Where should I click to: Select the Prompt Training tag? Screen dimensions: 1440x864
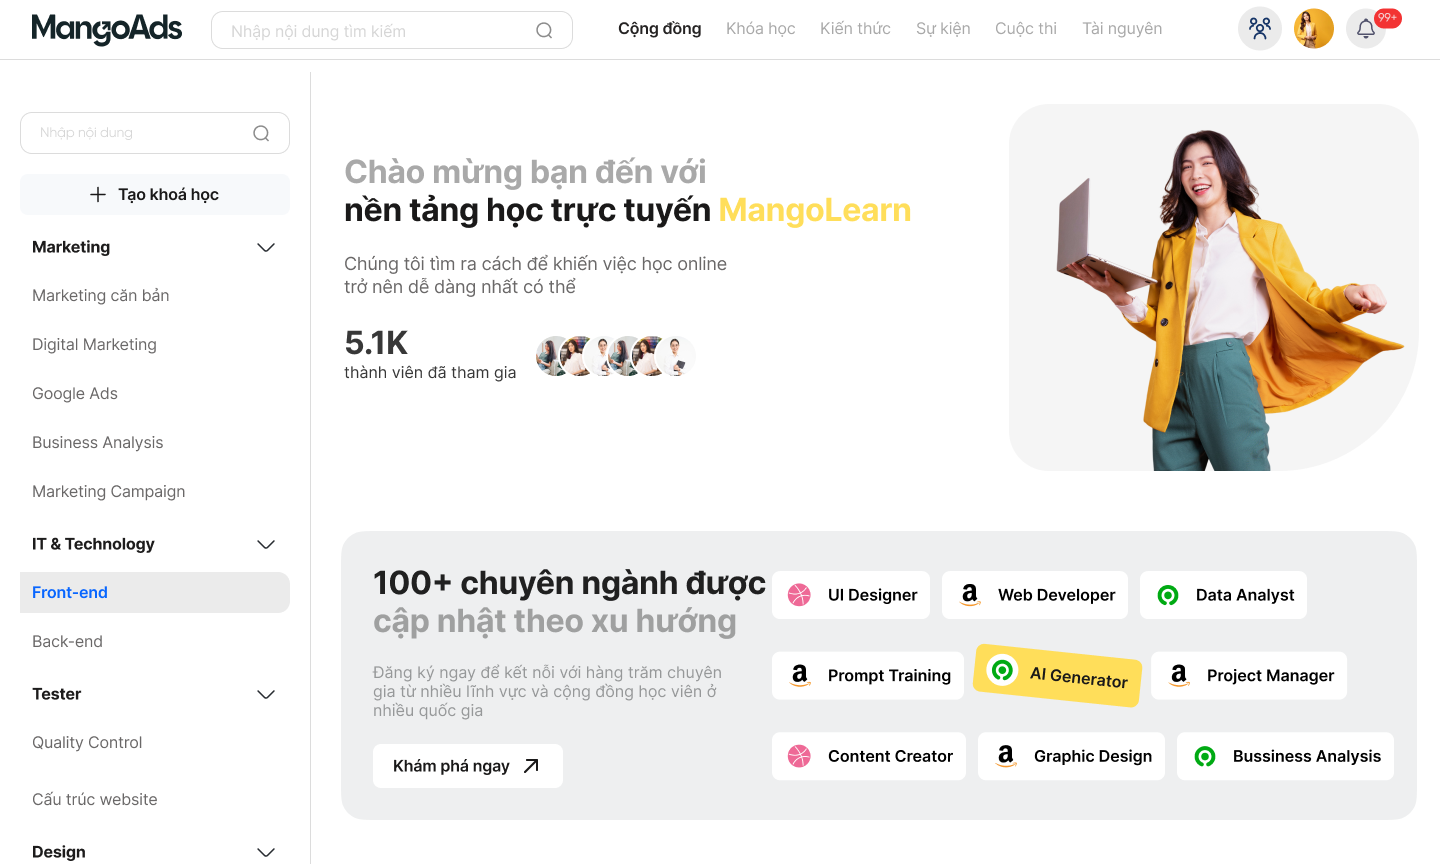868,676
